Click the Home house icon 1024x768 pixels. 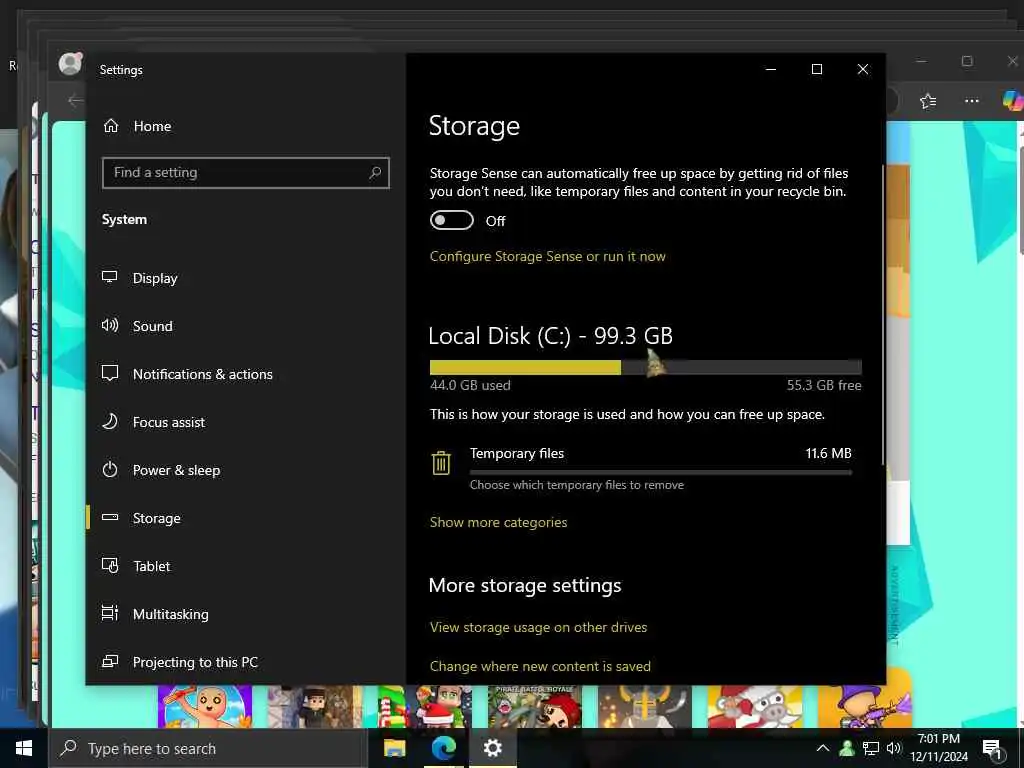pos(111,125)
